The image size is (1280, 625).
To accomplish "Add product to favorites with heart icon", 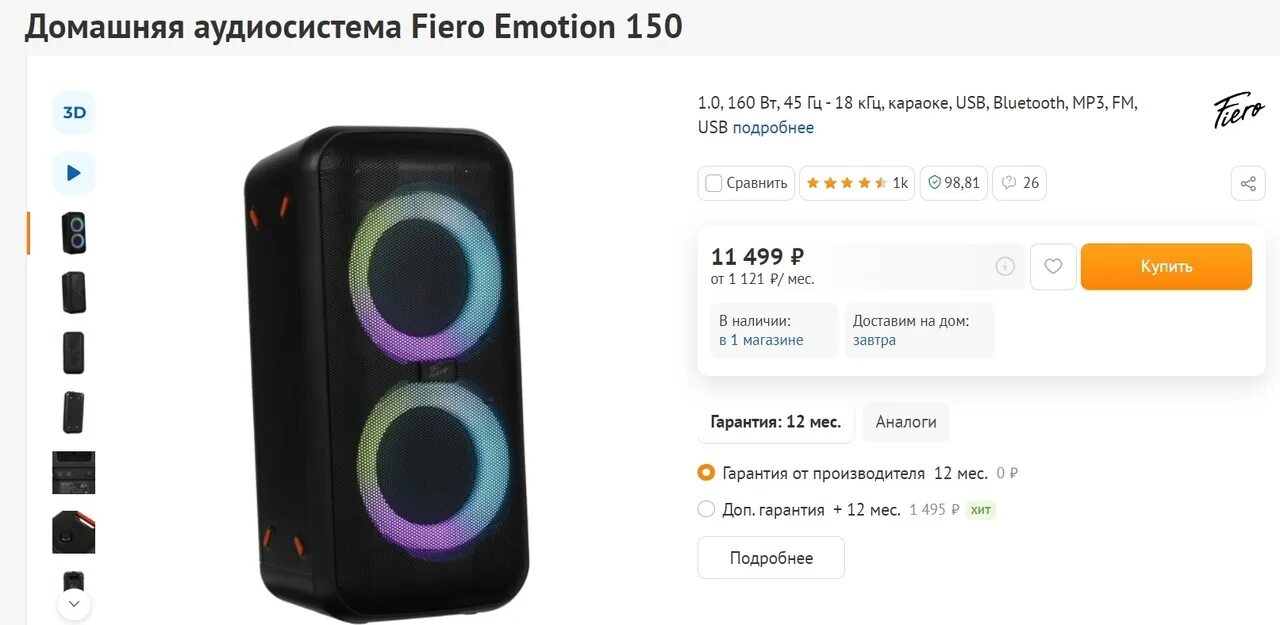I will pyautogui.click(x=1052, y=267).
